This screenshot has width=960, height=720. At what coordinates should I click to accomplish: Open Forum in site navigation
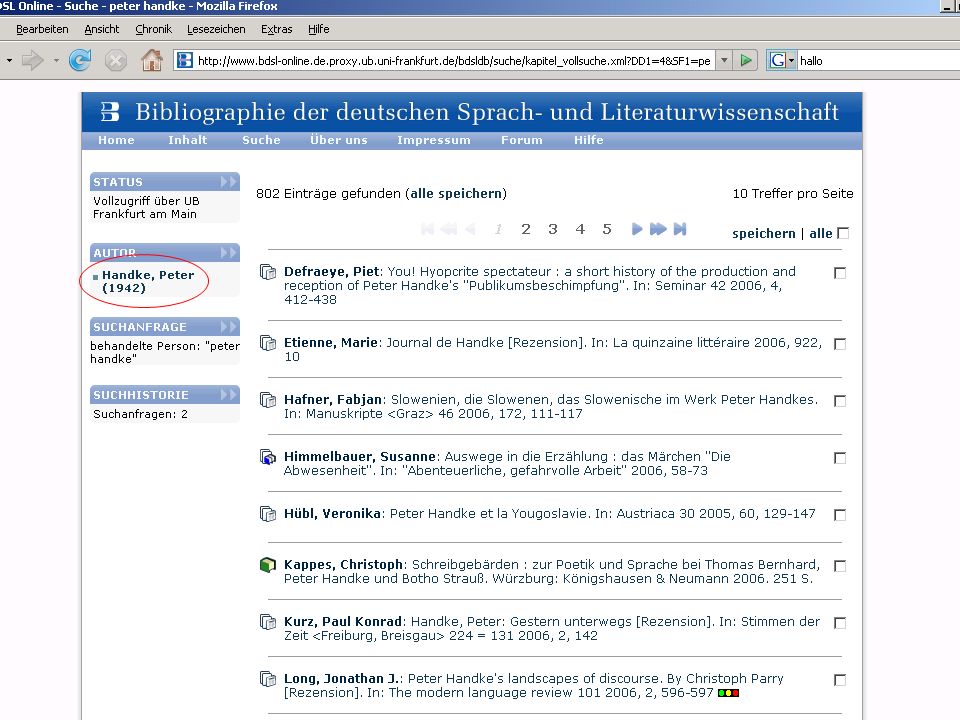pyautogui.click(x=522, y=140)
